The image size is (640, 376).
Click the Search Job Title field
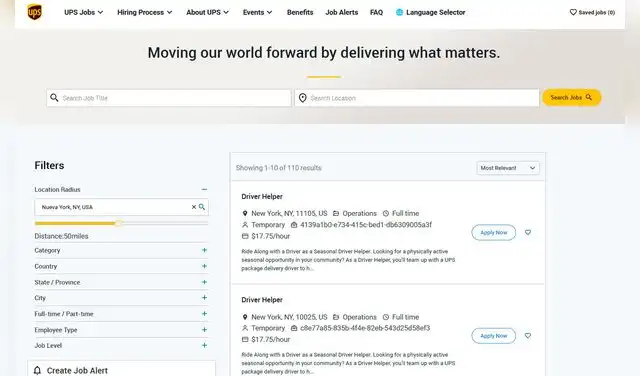click(x=169, y=98)
